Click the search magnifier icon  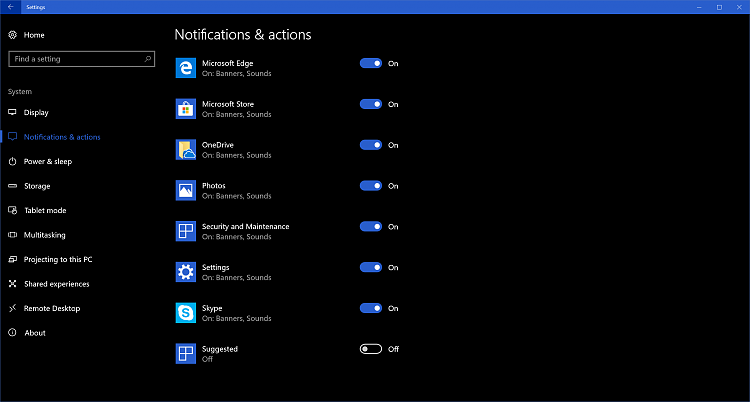148,59
